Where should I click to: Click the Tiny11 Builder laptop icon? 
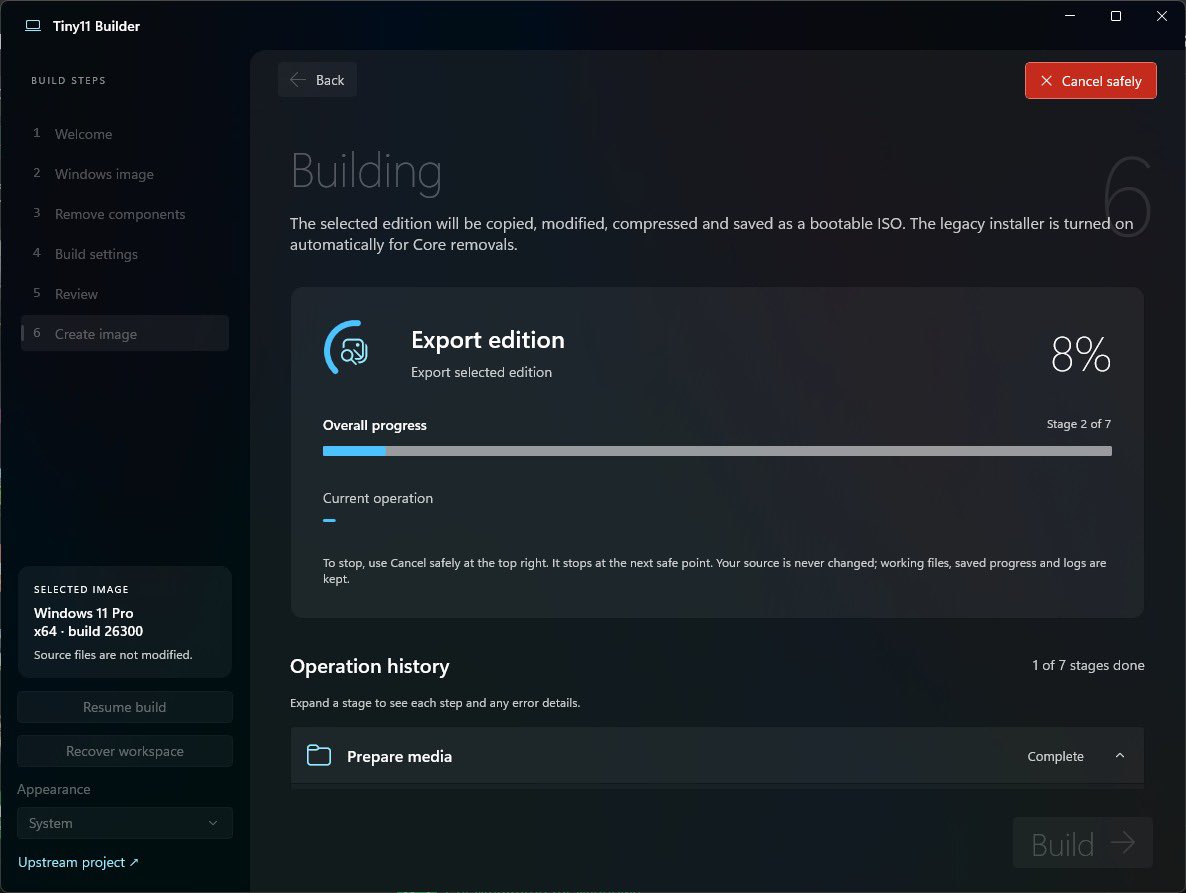pos(33,26)
